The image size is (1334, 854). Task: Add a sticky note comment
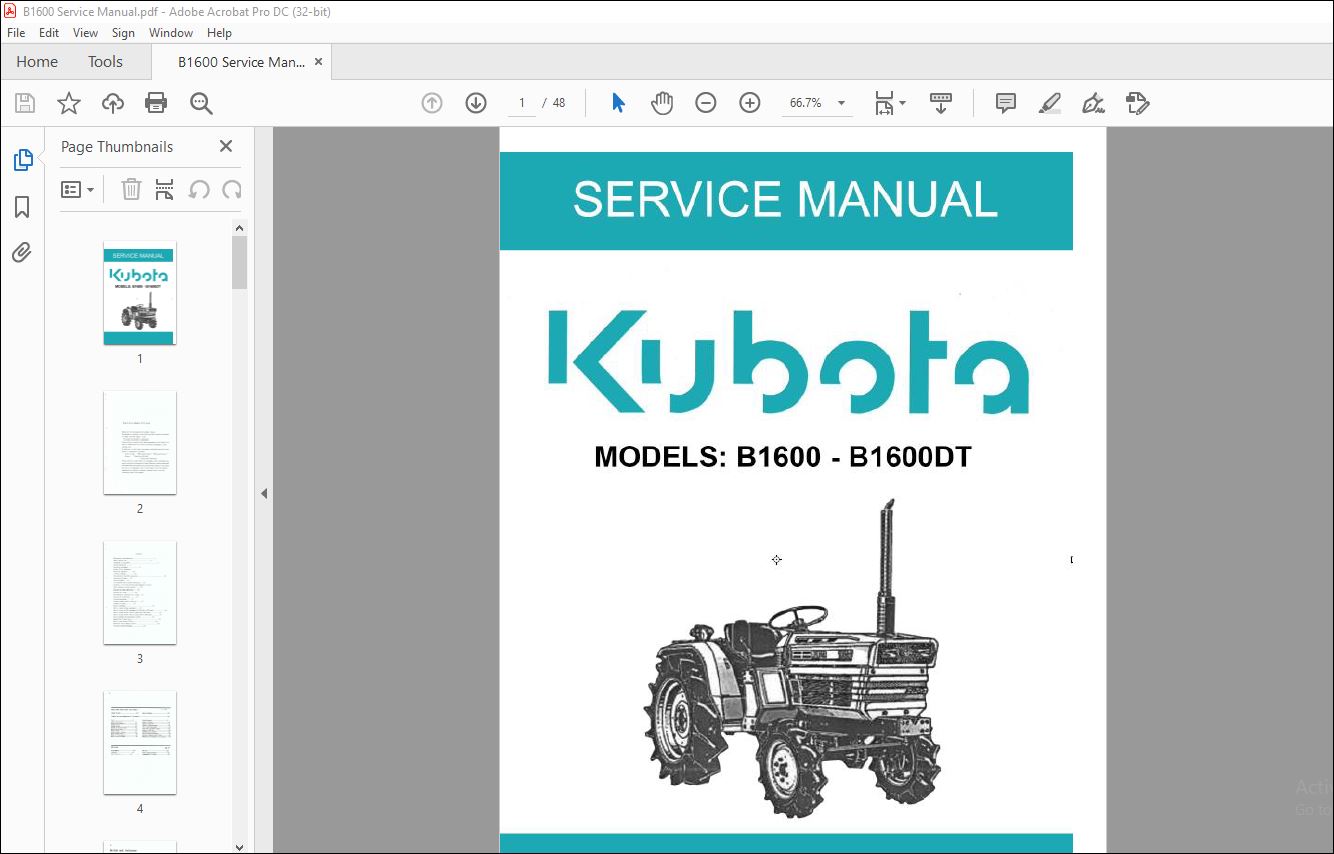coord(1006,103)
